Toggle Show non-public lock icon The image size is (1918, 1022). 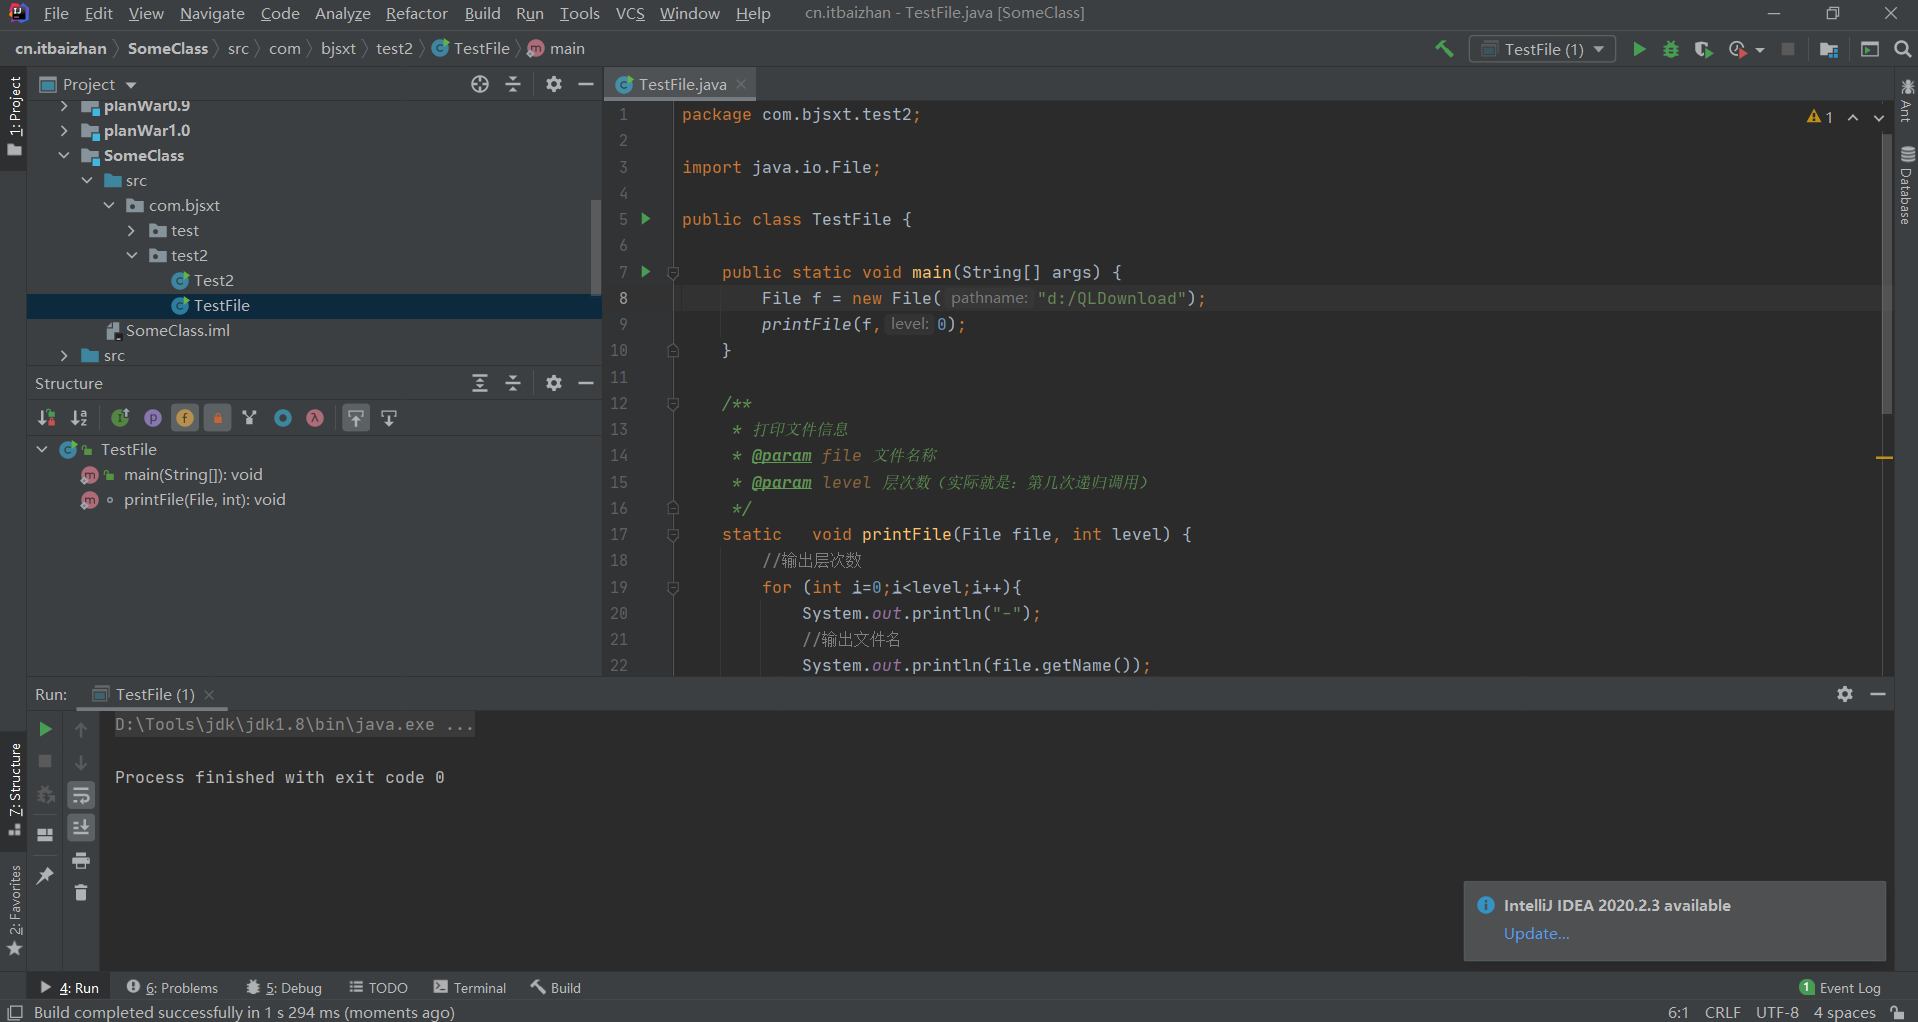(217, 418)
